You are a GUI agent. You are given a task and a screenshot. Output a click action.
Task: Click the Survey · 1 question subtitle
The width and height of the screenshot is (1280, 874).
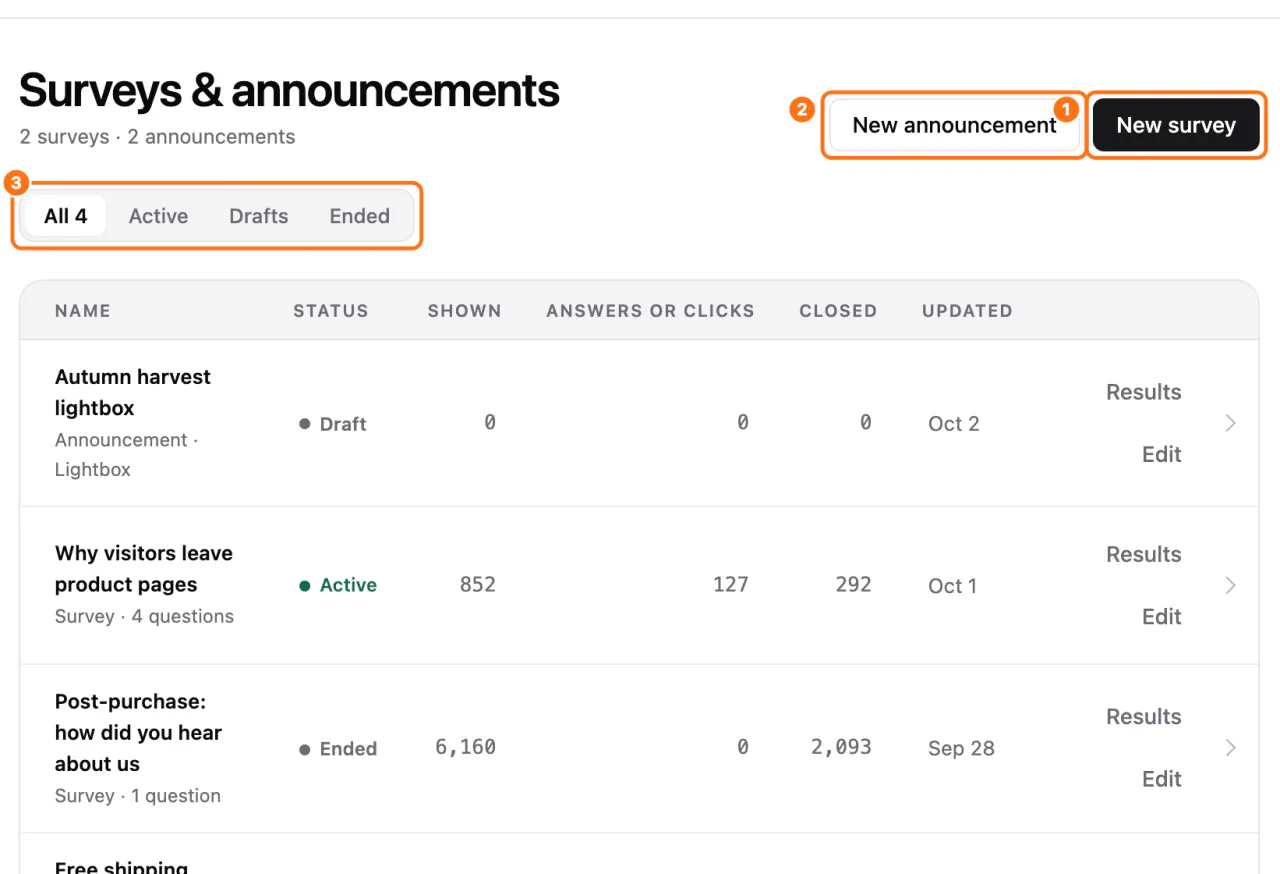(138, 796)
